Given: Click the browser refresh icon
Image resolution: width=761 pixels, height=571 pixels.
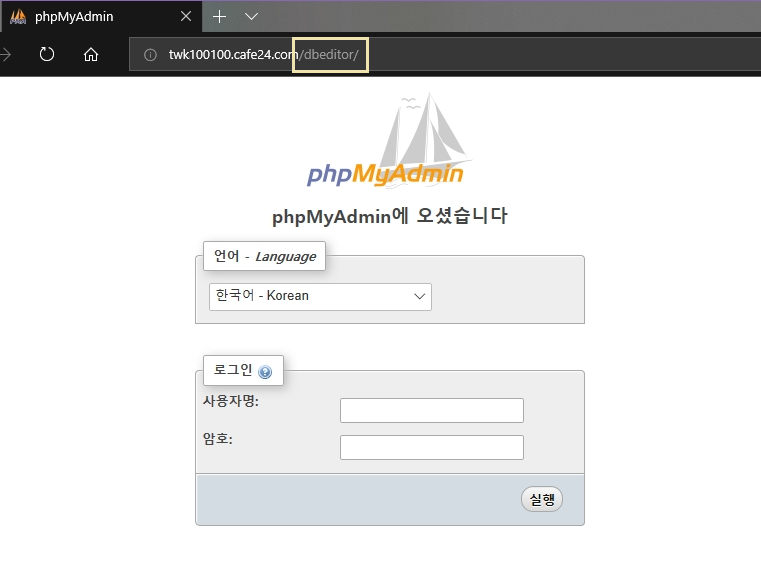Looking at the screenshot, I should [47, 54].
